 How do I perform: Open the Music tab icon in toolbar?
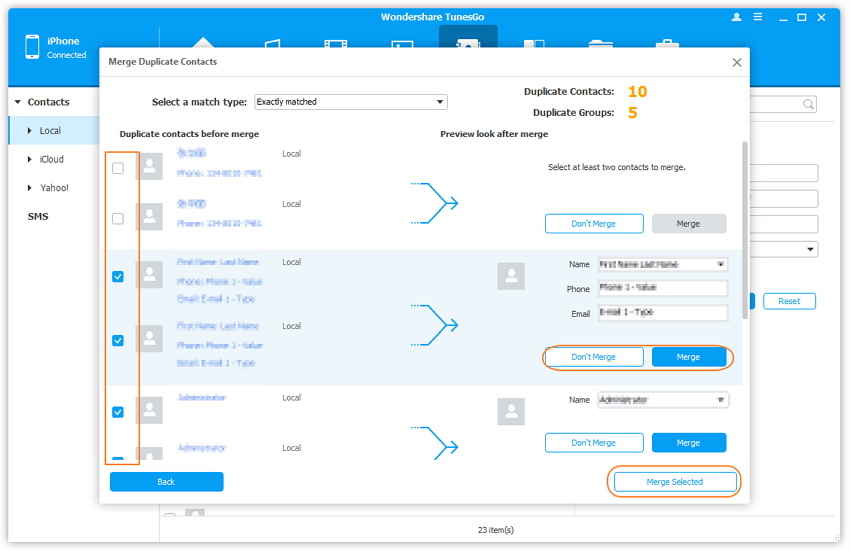[271, 46]
